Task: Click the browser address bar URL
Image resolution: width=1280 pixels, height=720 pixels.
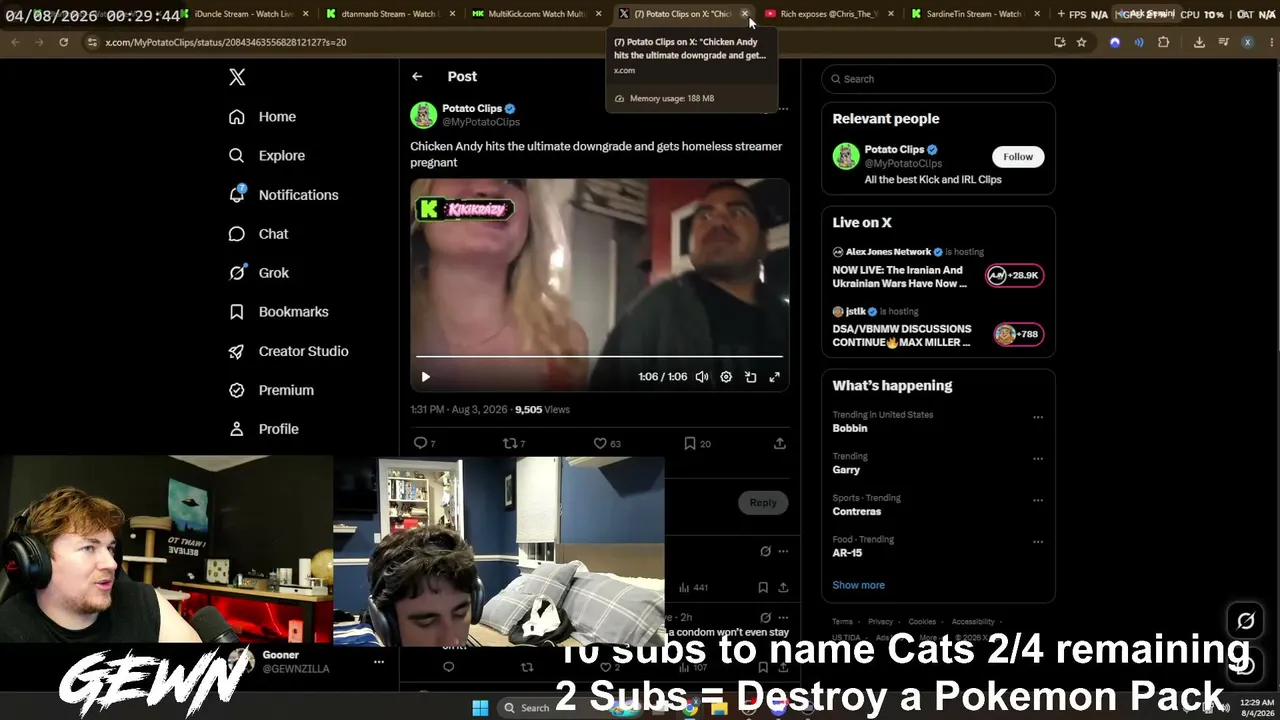Action: pos(226,42)
